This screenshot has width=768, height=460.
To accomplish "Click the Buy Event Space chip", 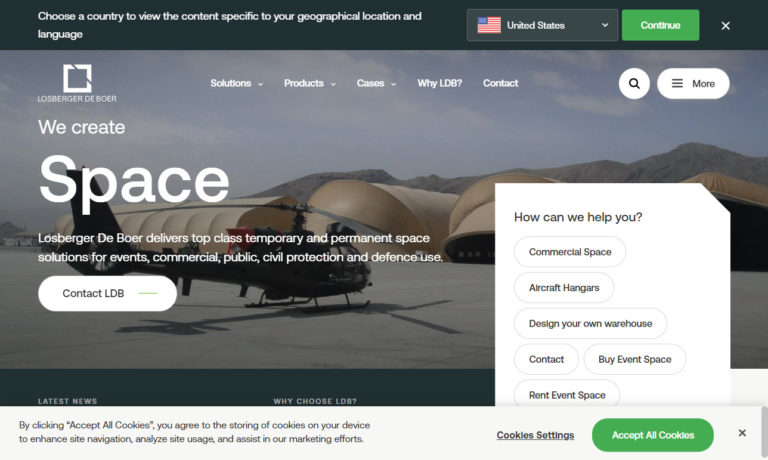I will click(634, 359).
